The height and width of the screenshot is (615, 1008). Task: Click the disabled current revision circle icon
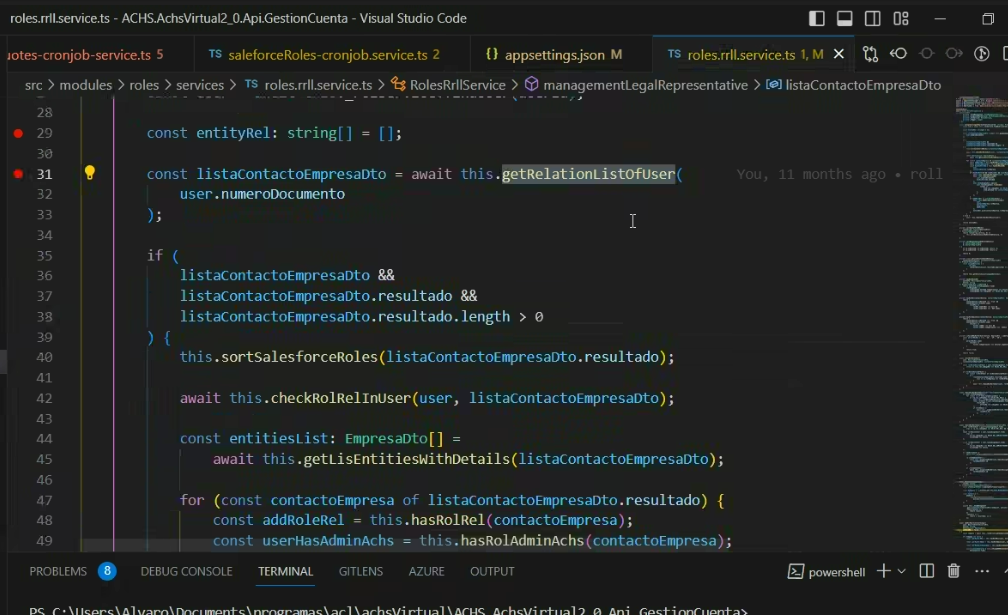tap(926, 54)
